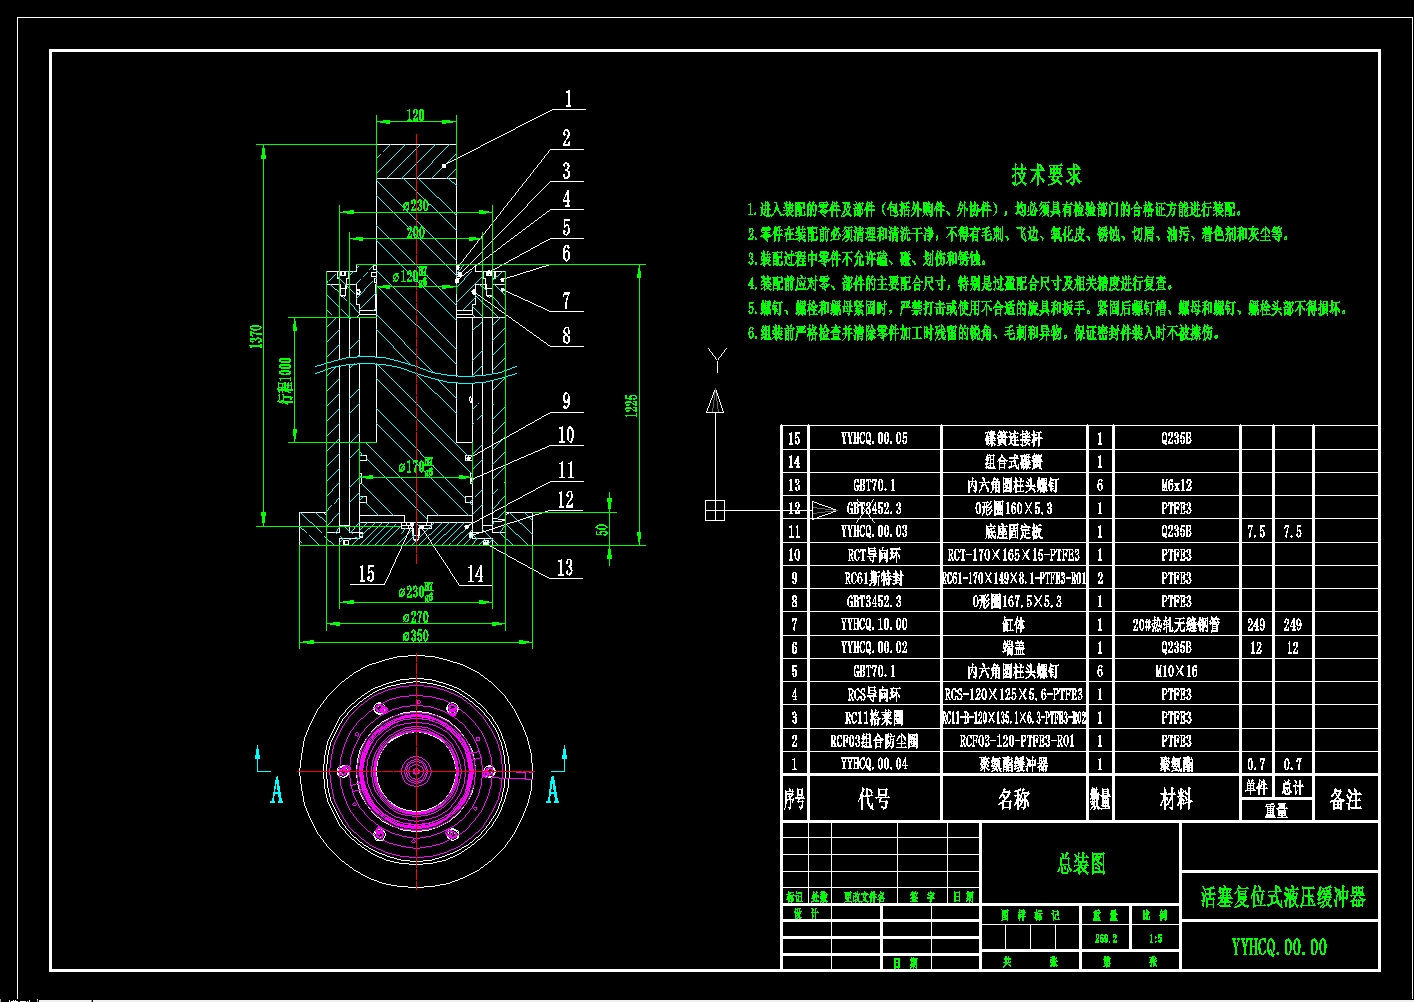Click balloon callout 8 on section view
The image size is (1414, 1002).
(x=566, y=336)
